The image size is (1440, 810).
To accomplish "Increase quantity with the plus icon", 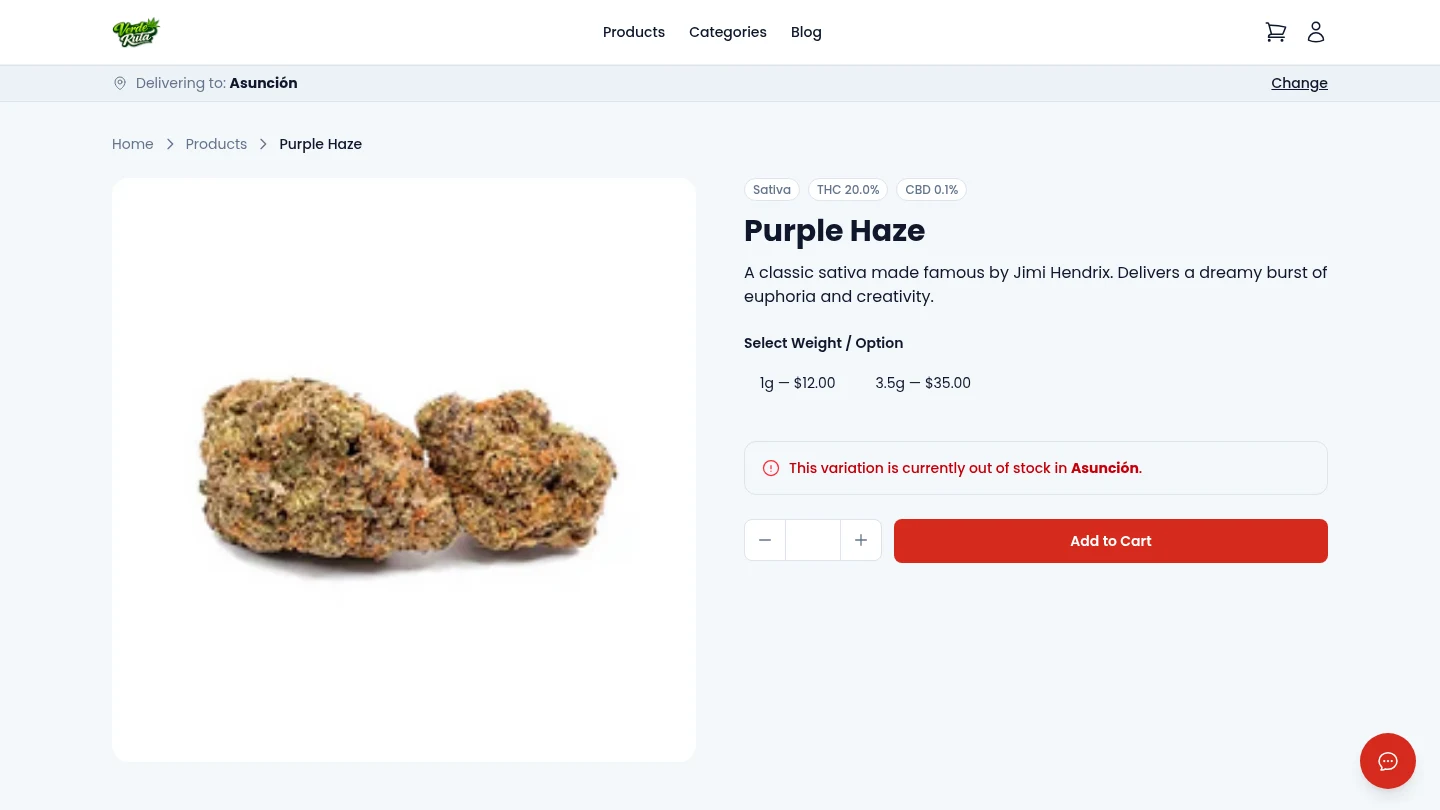I will click(x=861, y=540).
